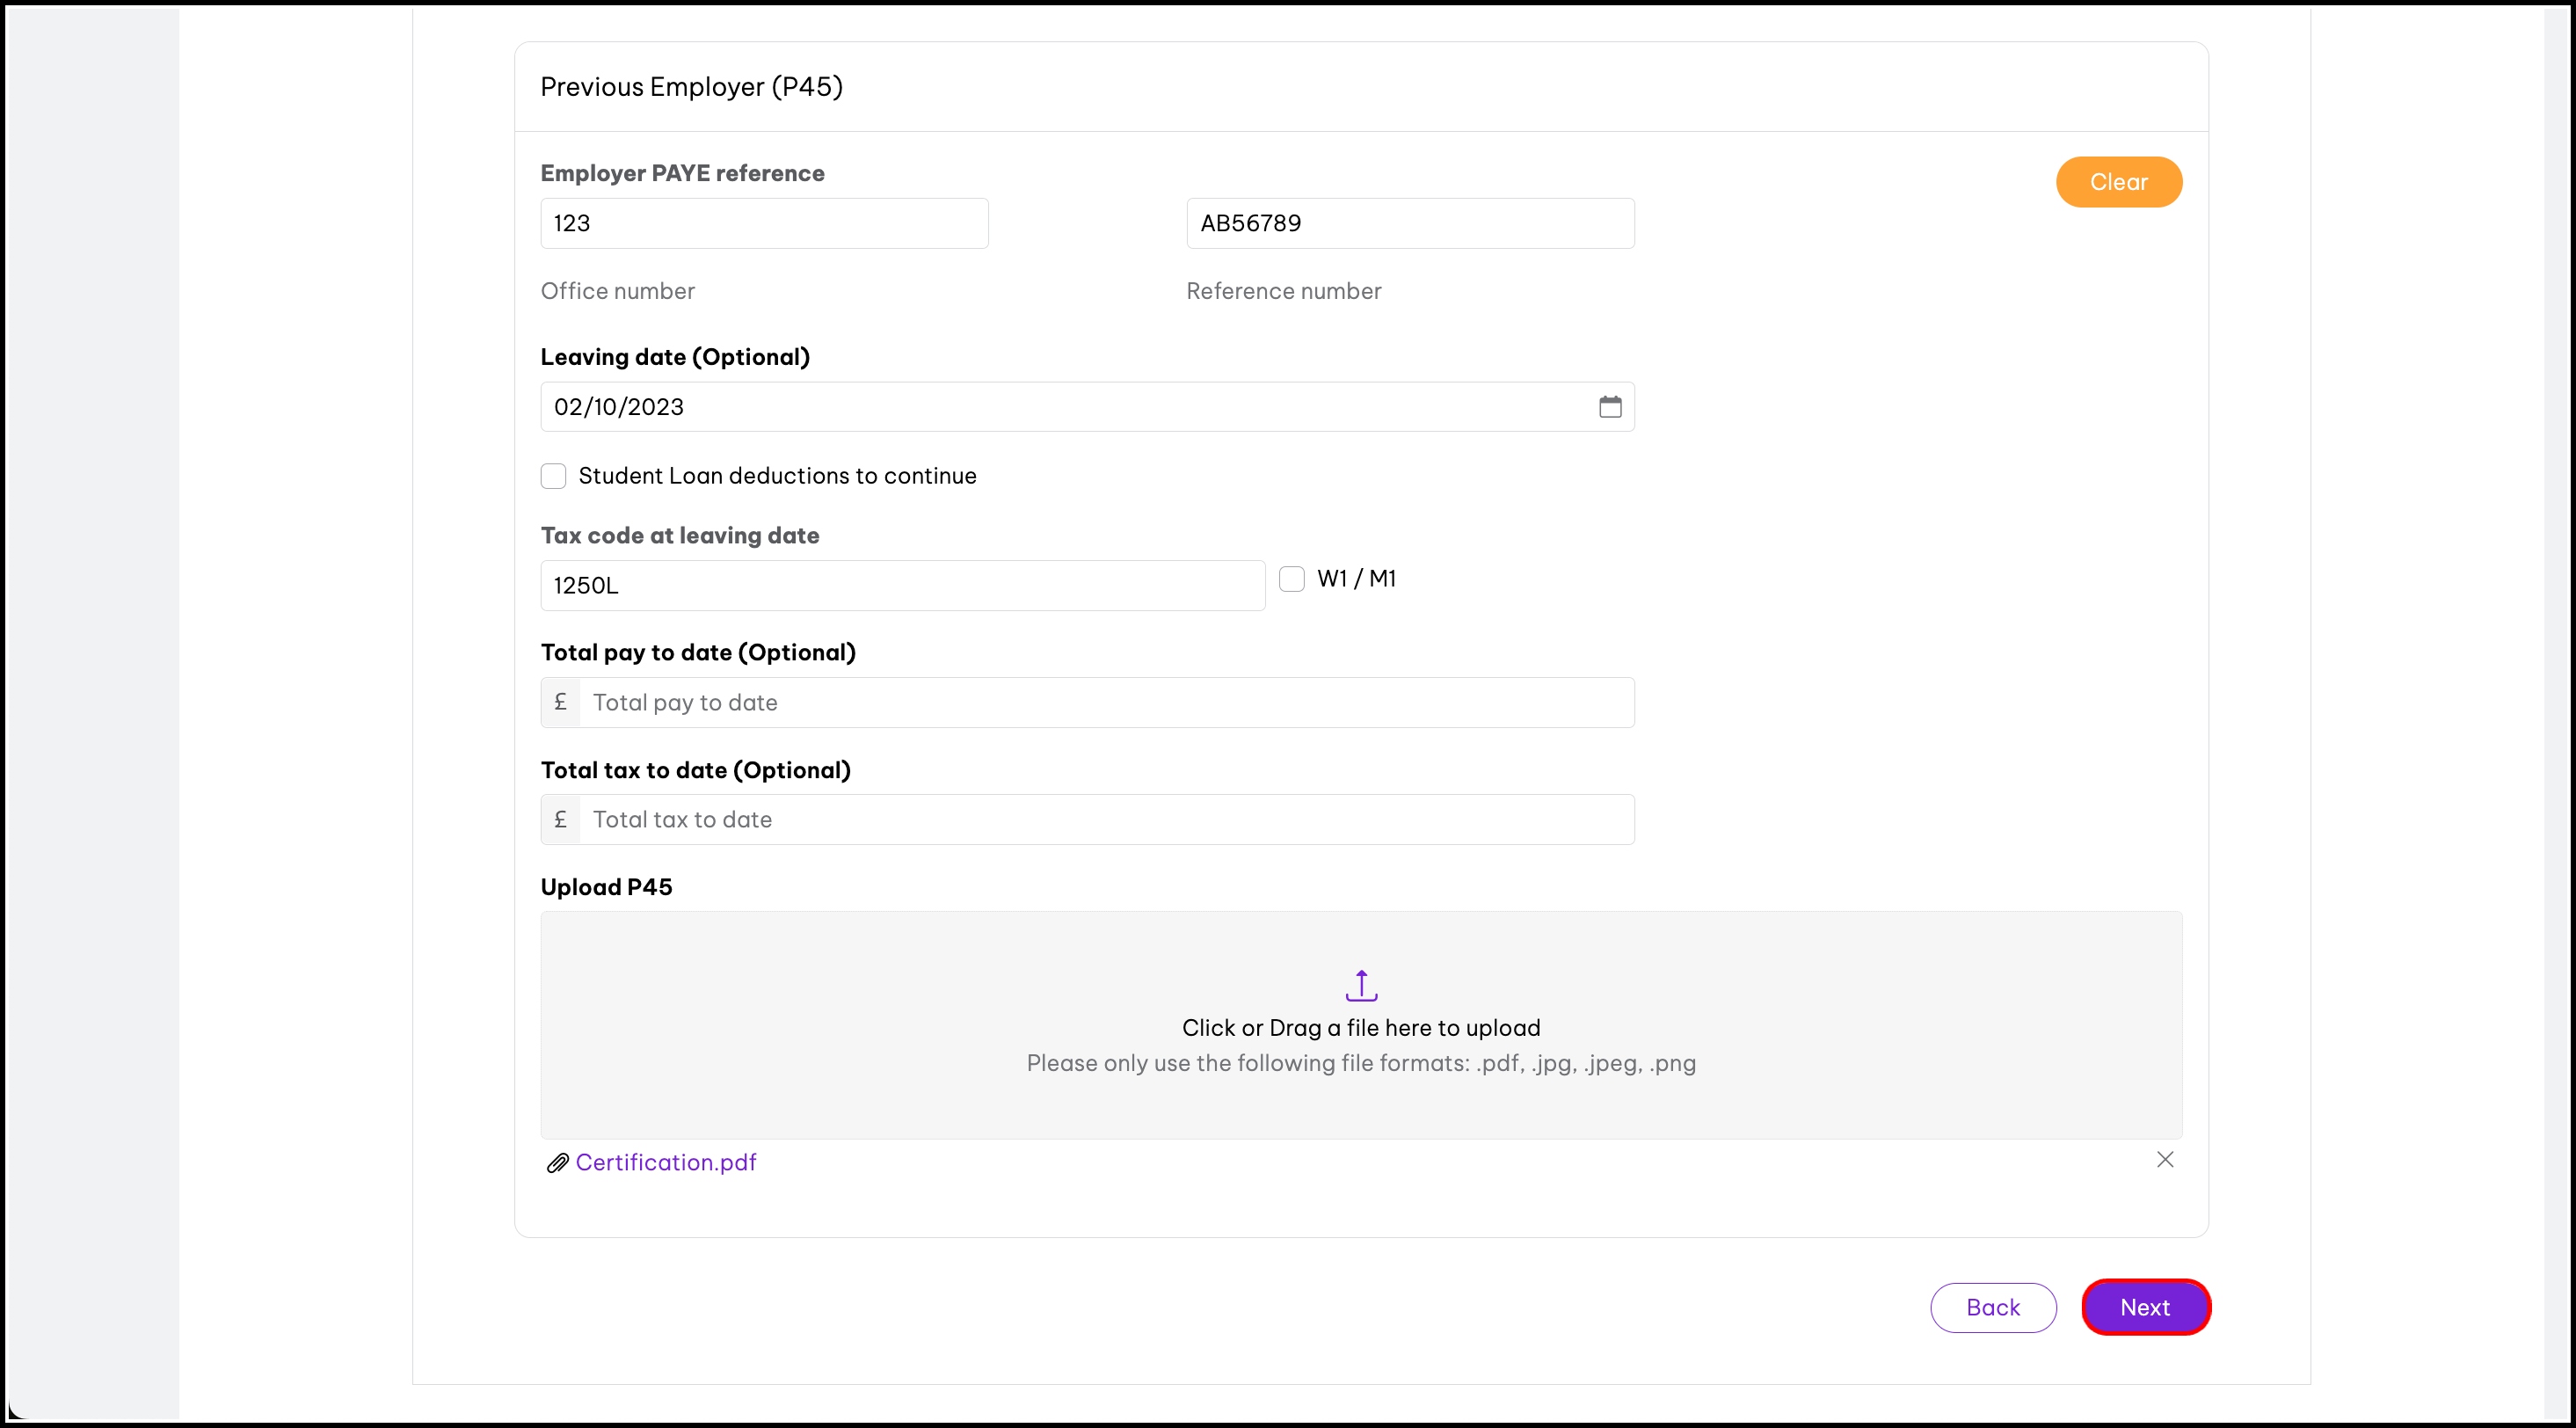Tick the W1 / M1 checkbox
Viewport: 2576px width, 1428px height.
pos(1291,579)
